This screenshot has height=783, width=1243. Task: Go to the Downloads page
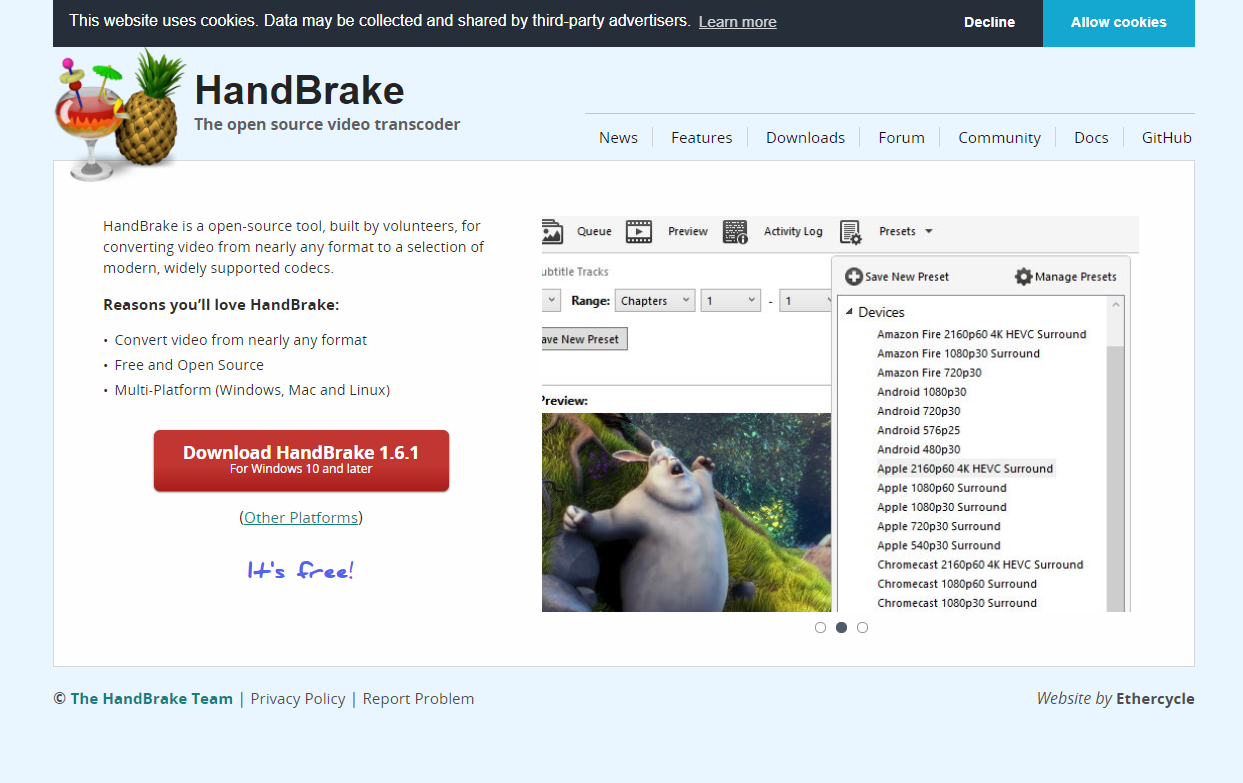pyautogui.click(x=805, y=138)
